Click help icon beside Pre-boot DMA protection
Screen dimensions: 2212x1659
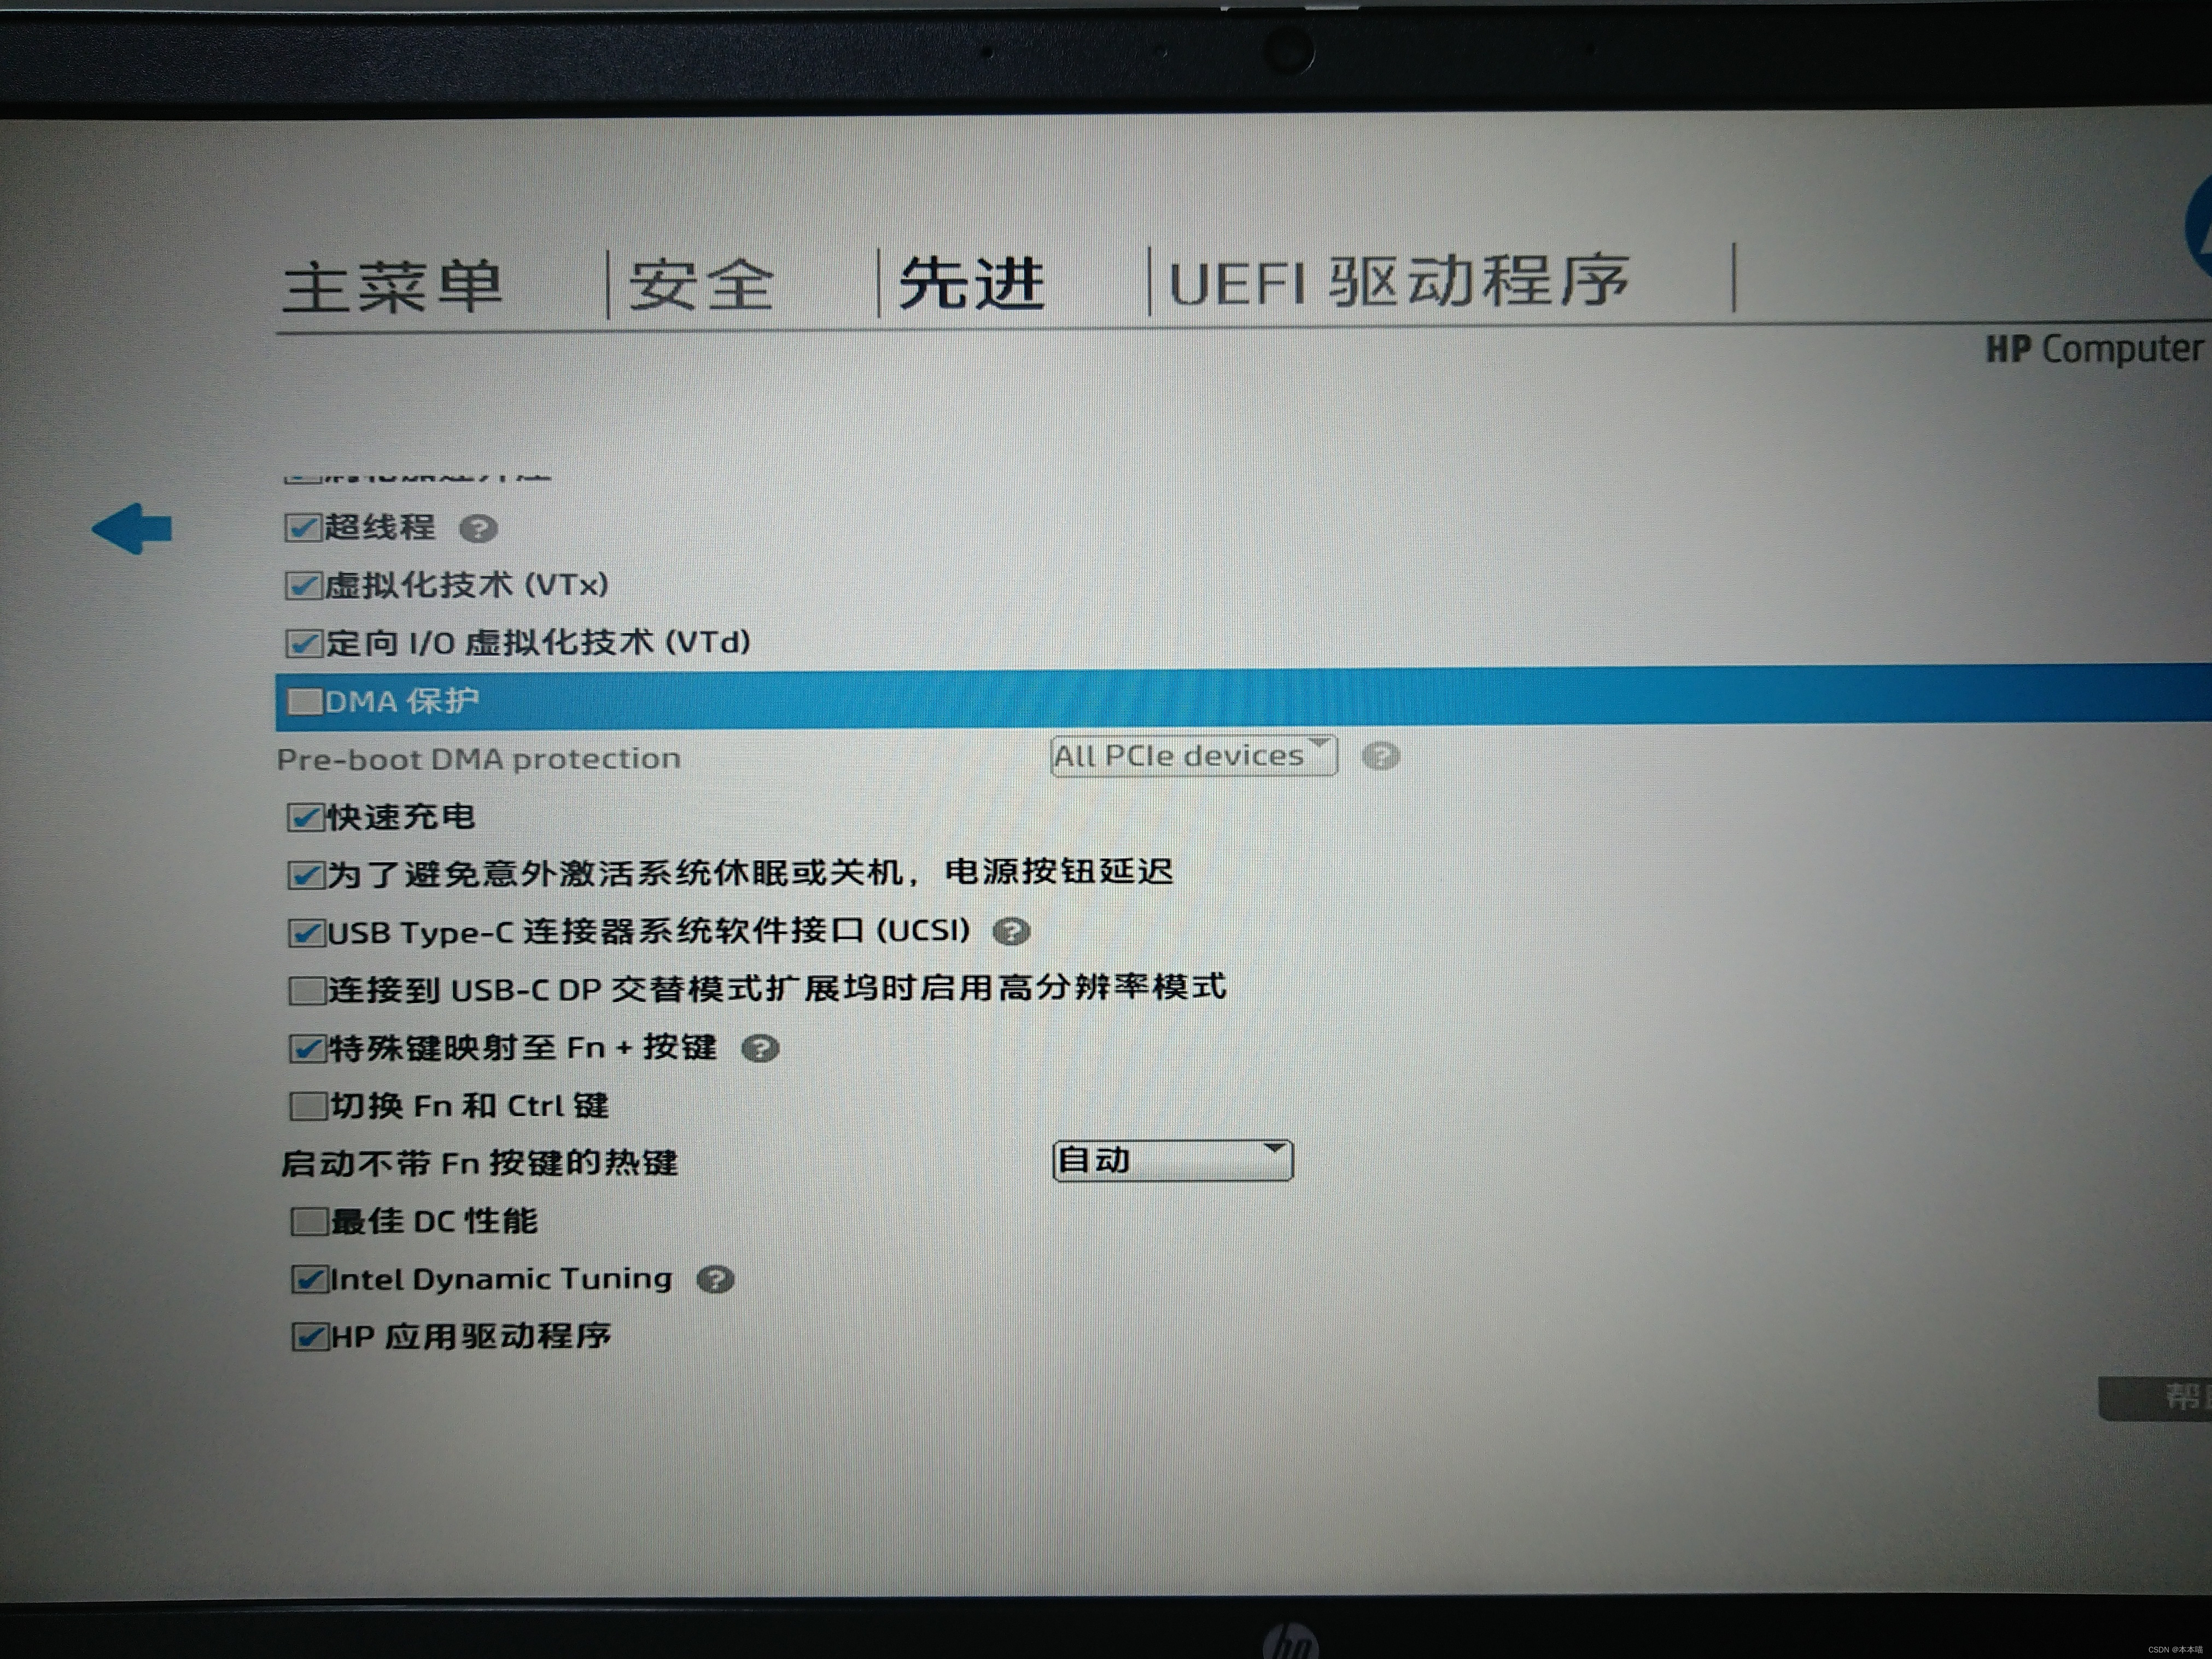[x=1380, y=756]
